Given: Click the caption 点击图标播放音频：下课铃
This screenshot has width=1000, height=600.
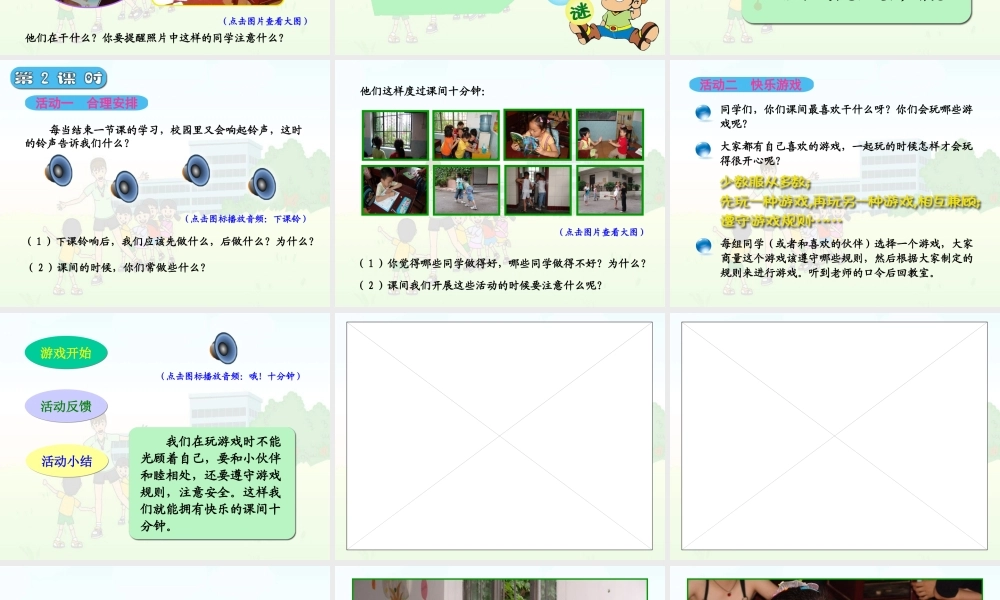Looking at the screenshot, I should (x=246, y=219).
